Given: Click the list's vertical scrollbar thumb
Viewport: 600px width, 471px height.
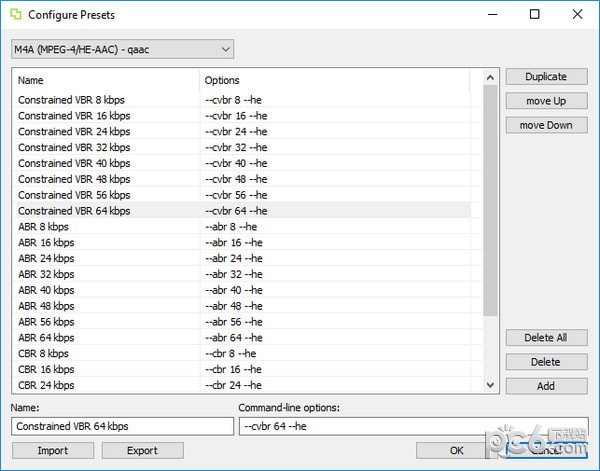Looking at the screenshot, I should [490, 200].
